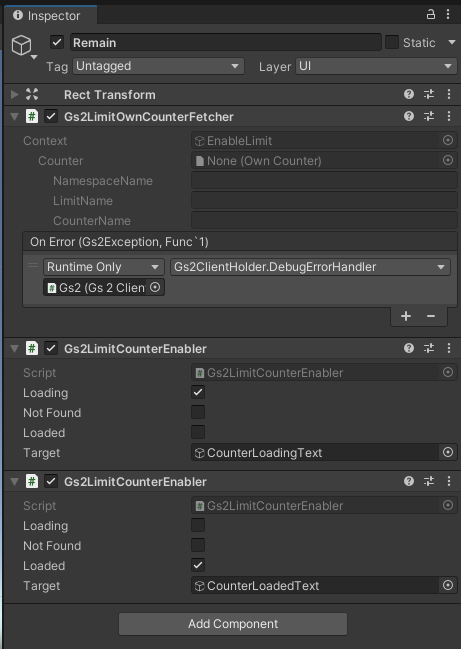Select GameObject icon for Remain
461x649 pixels.
click(x=22, y=45)
